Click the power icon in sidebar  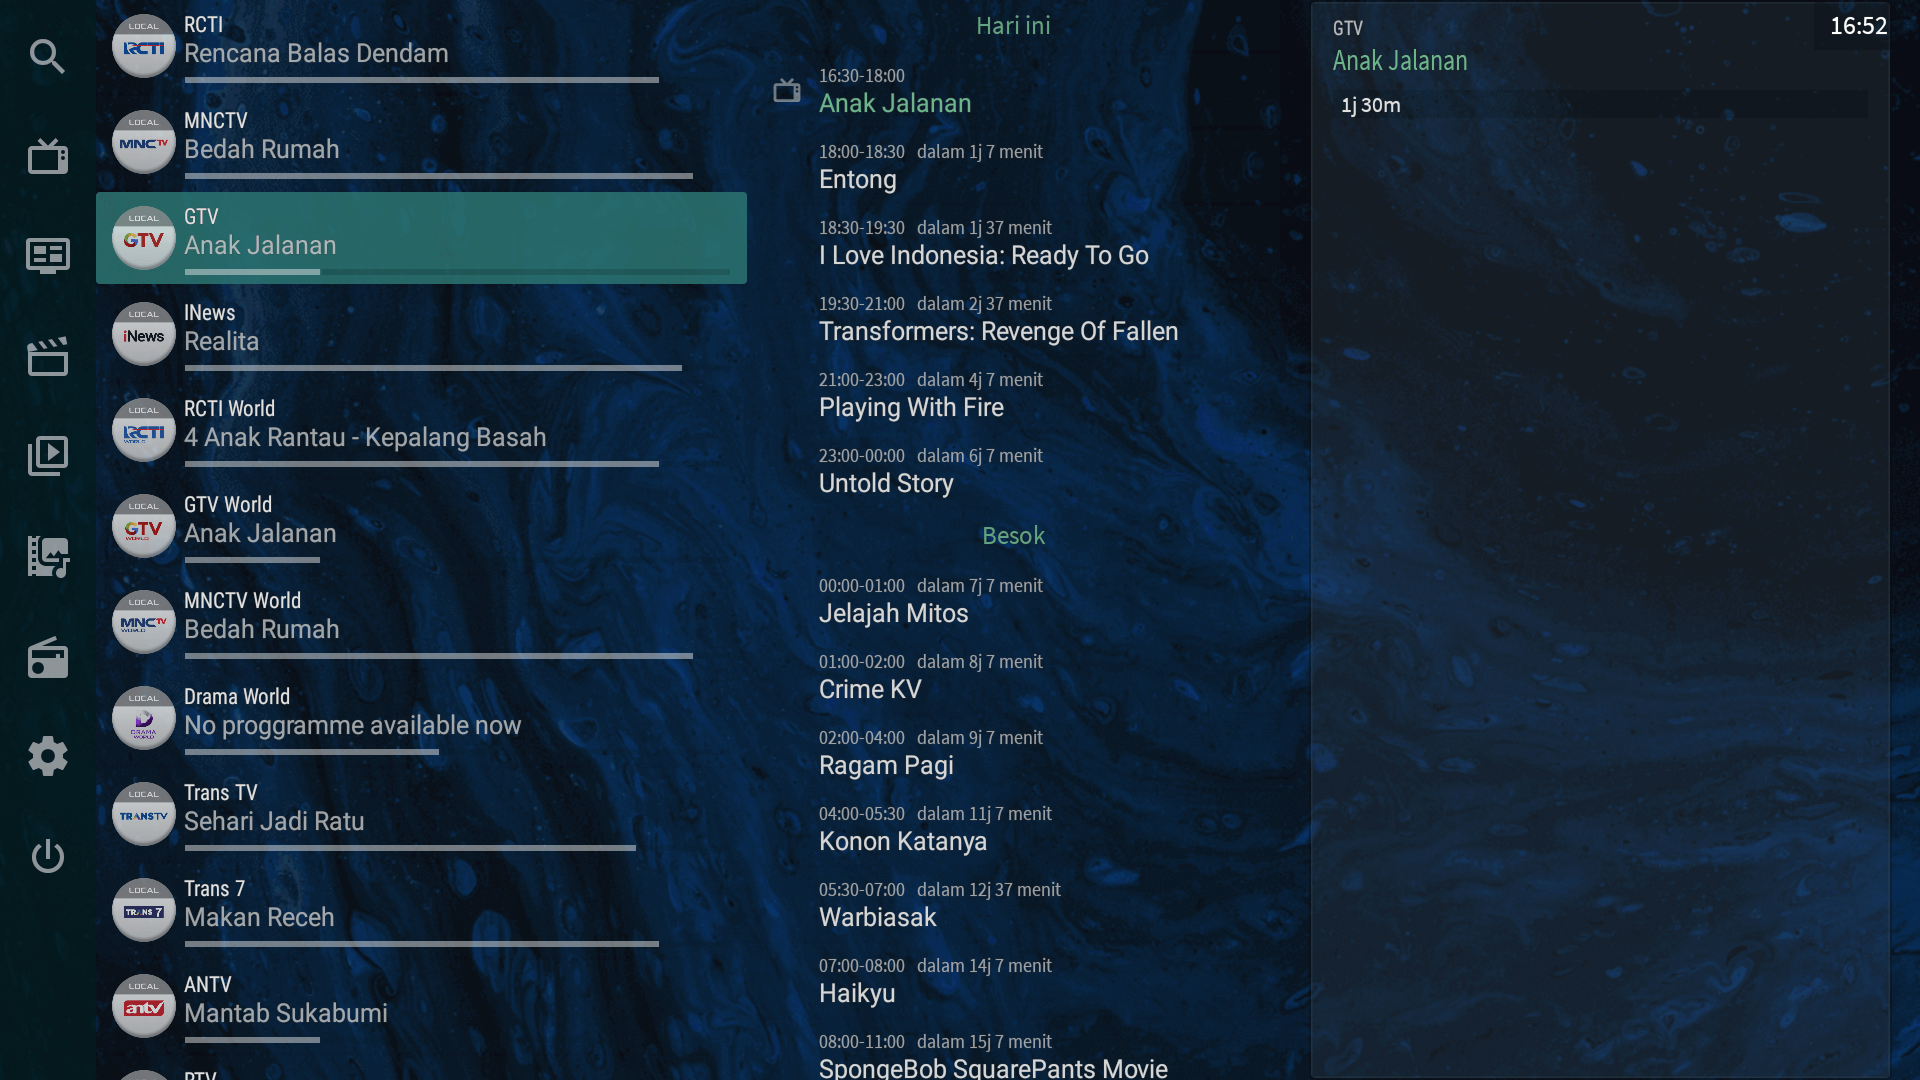pos(47,856)
